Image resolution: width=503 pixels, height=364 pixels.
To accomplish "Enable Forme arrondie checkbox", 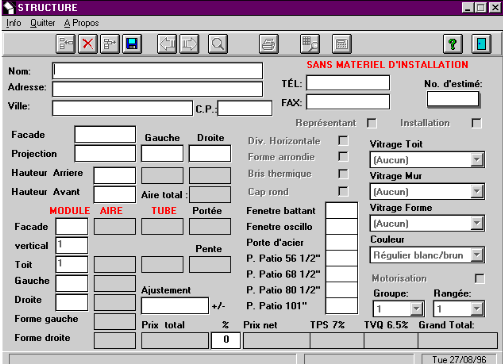I will [343, 156].
